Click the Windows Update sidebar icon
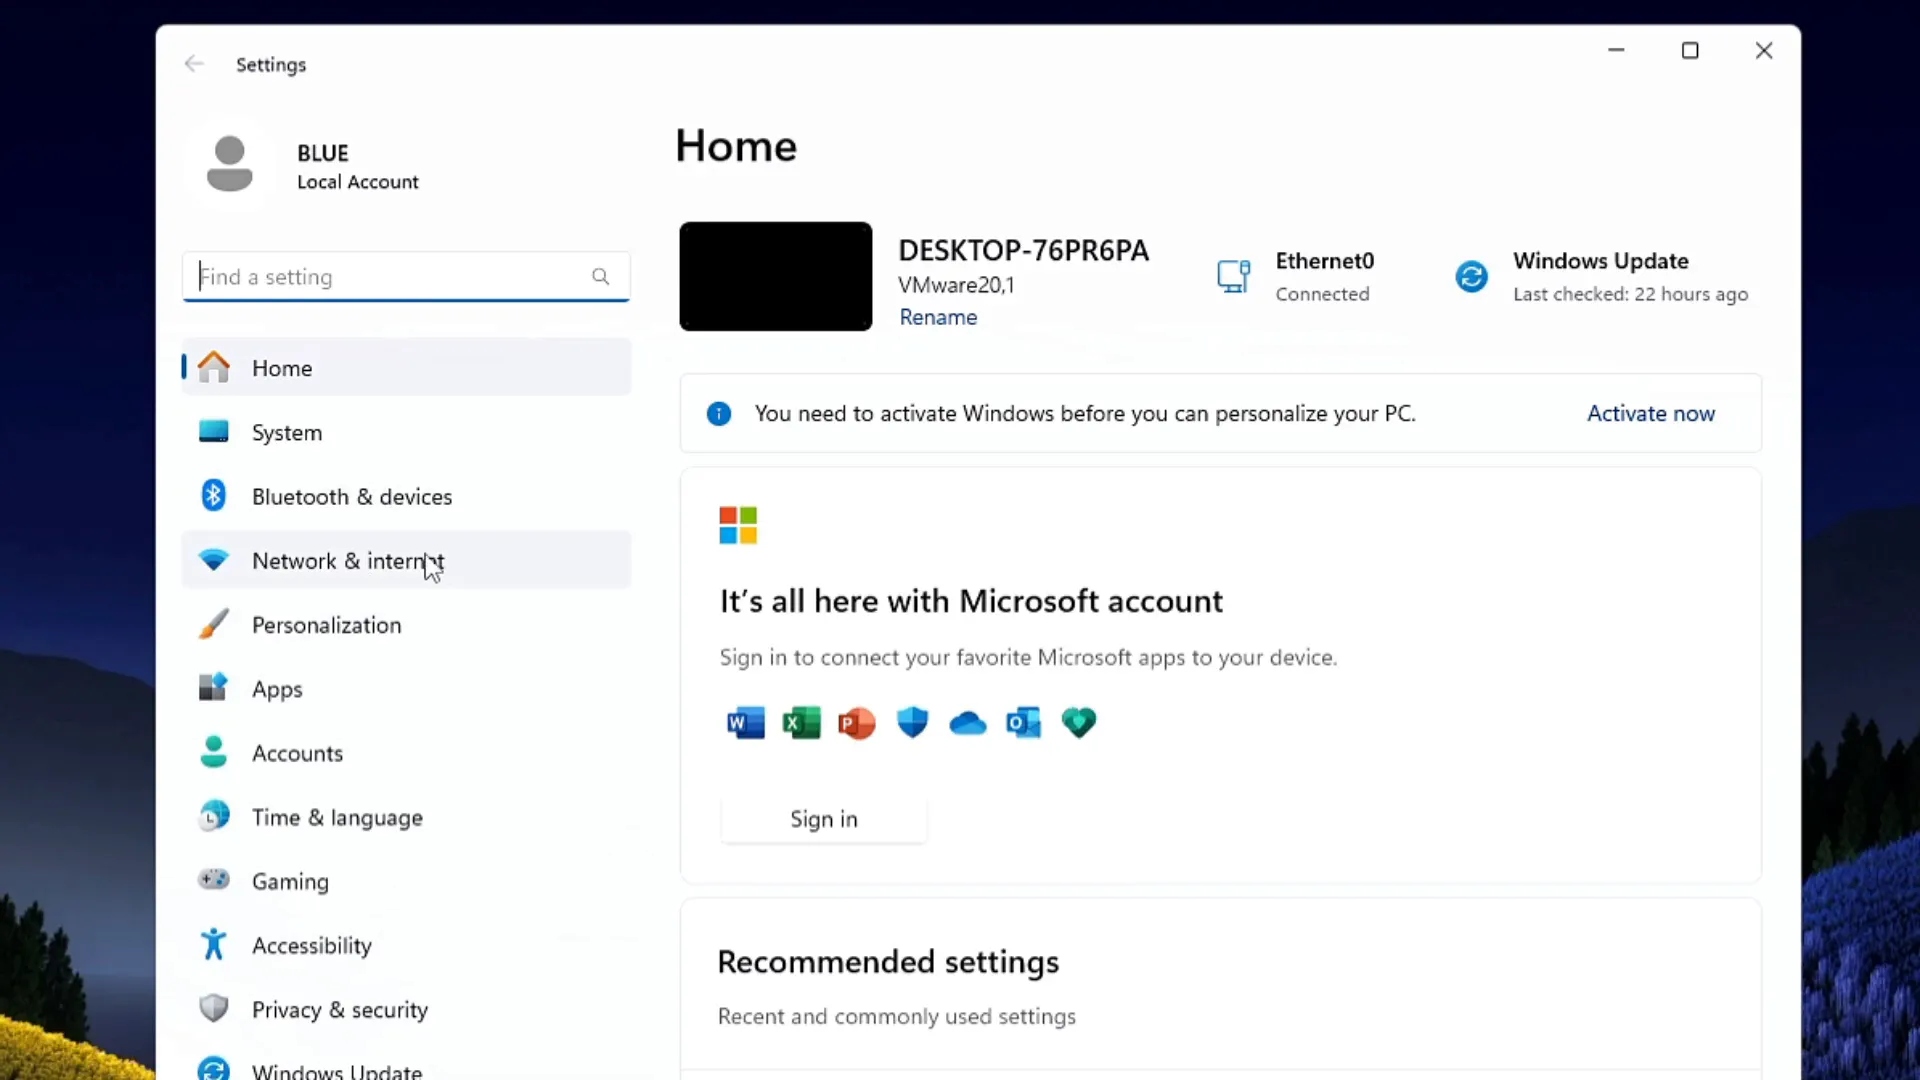1920x1080 pixels. point(213,1069)
